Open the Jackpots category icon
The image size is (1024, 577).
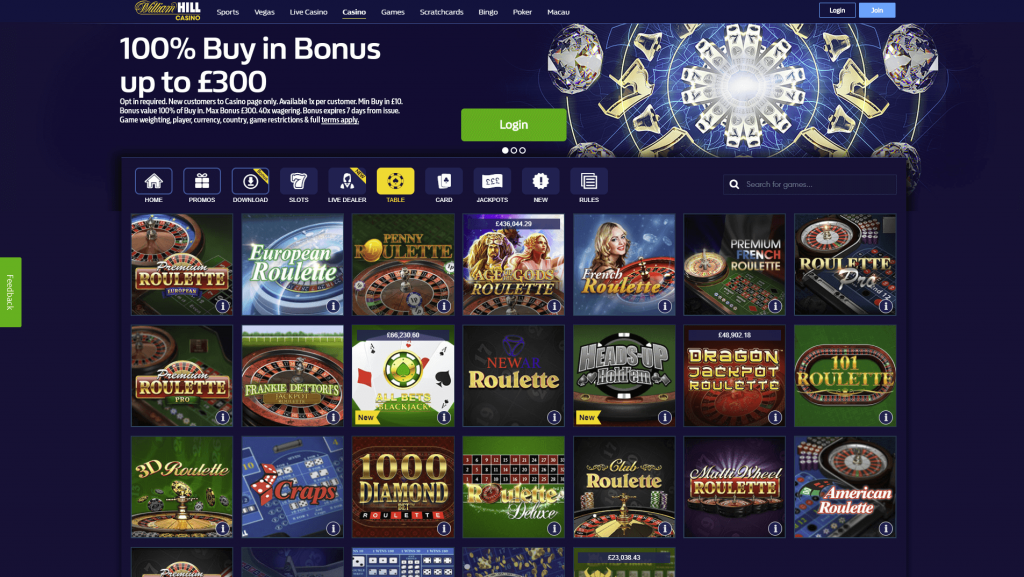(x=492, y=181)
